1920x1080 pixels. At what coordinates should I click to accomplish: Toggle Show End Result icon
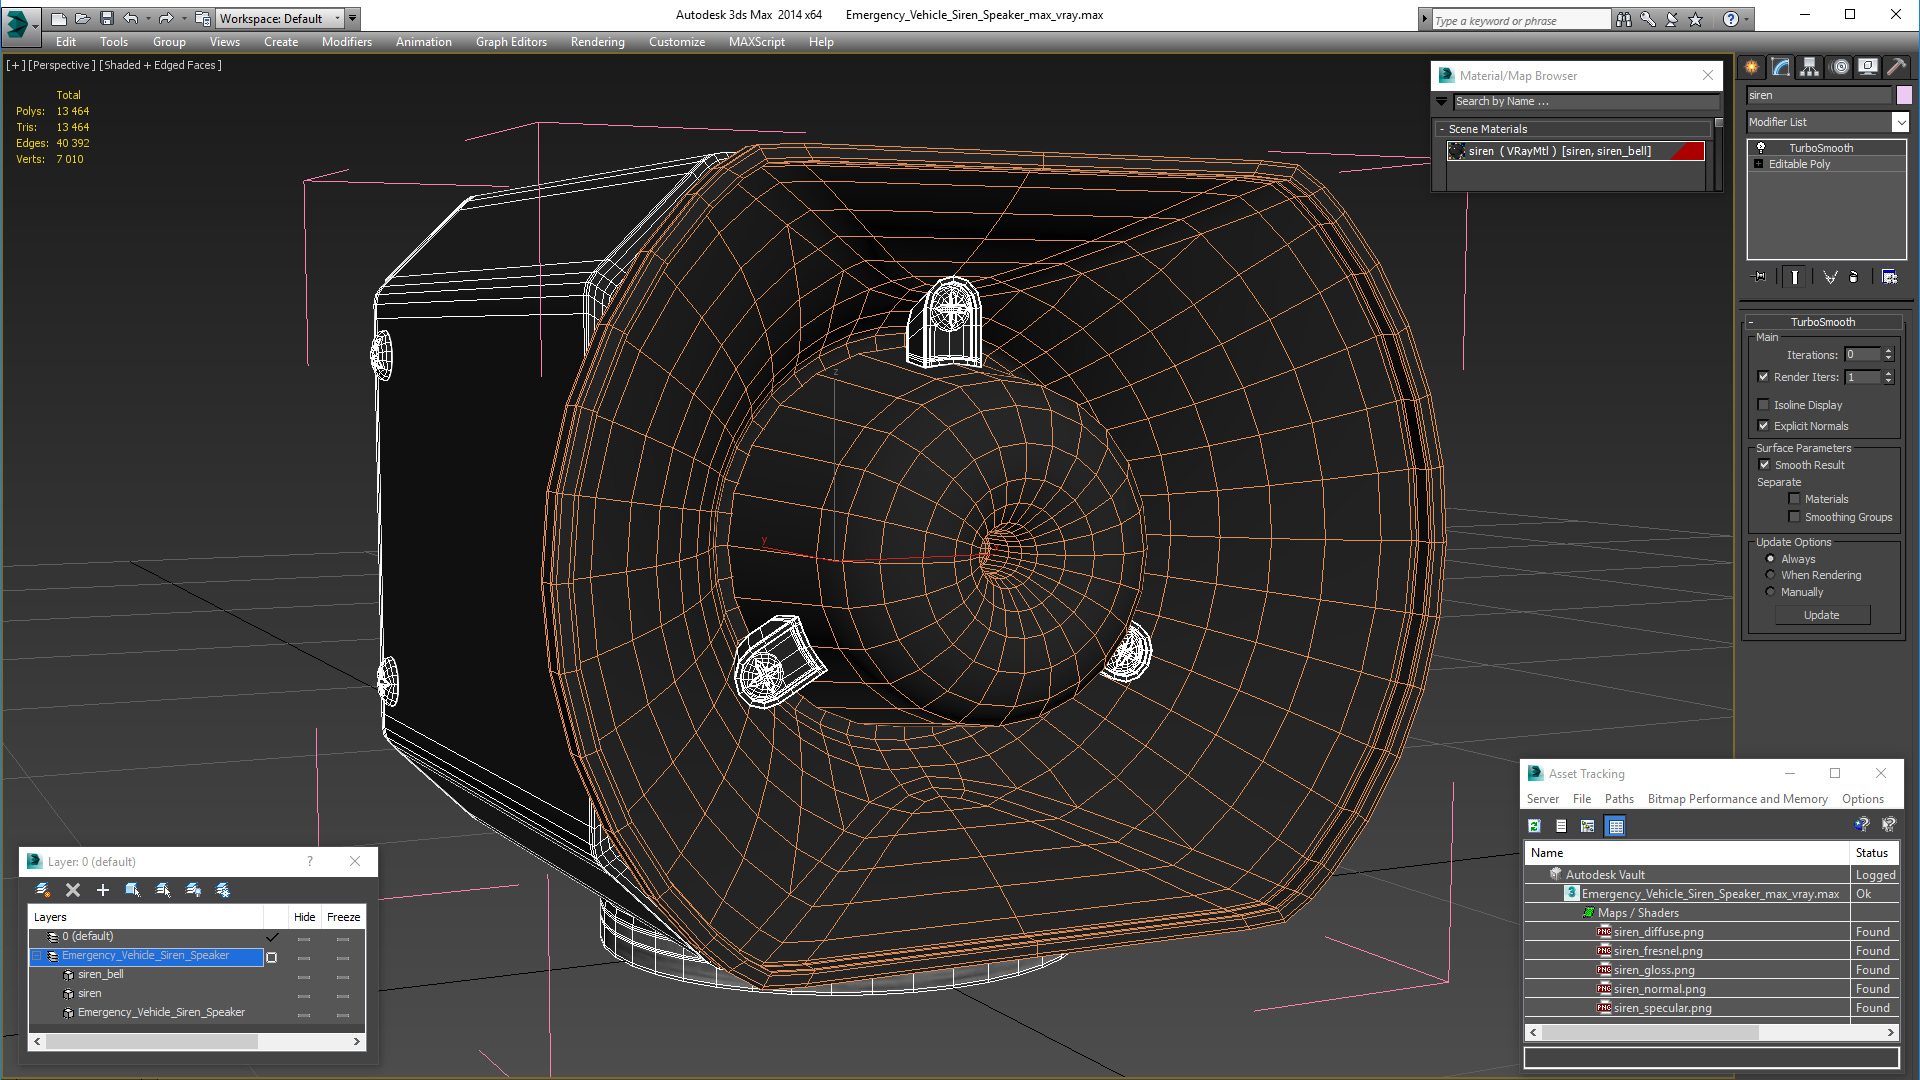click(1795, 277)
